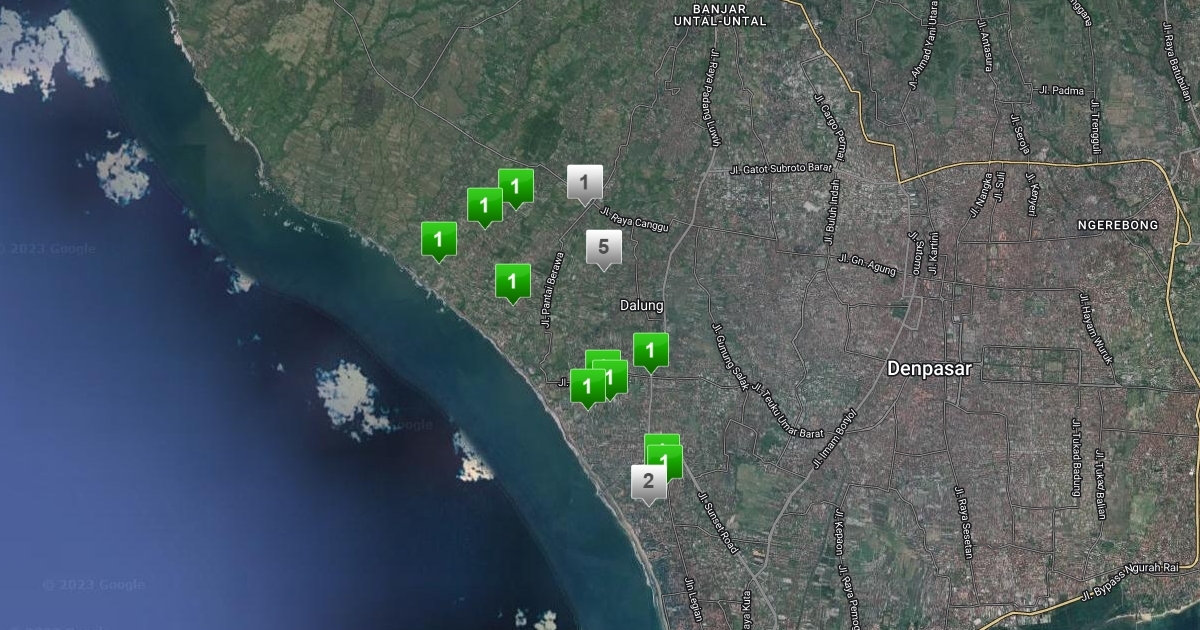Click the Denpasar city label
The width and height of the screenshot is (1200, 630).
(x=929, y=369)
